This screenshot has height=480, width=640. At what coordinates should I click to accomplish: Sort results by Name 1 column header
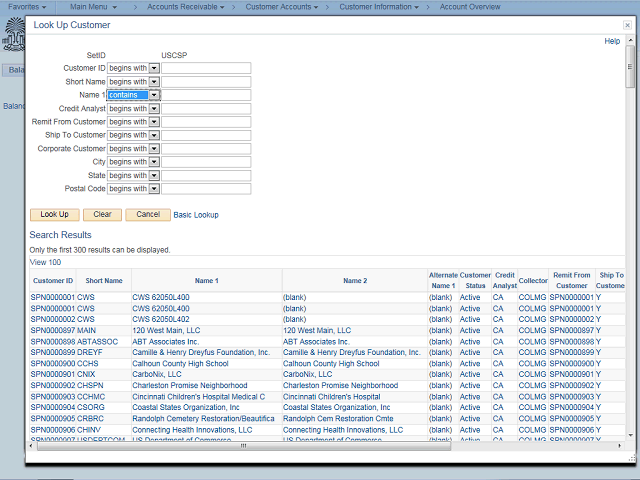tap(207, 280)
